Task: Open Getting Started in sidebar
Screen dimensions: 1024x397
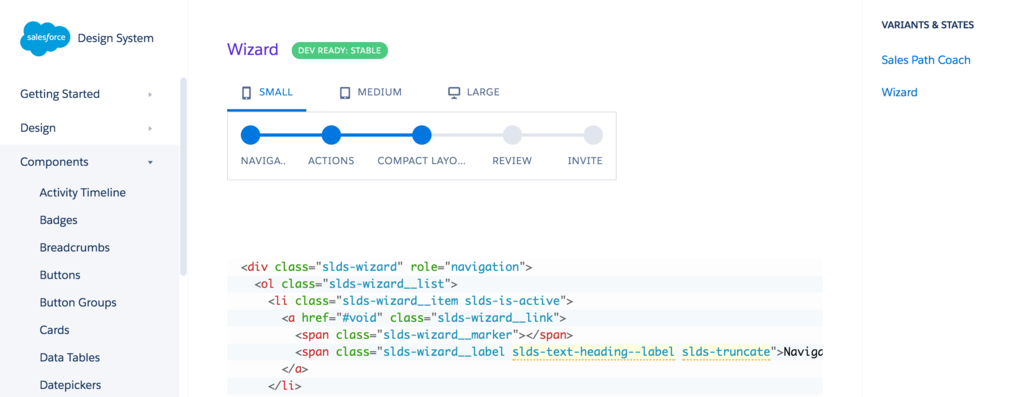Action: click(60, 94)
